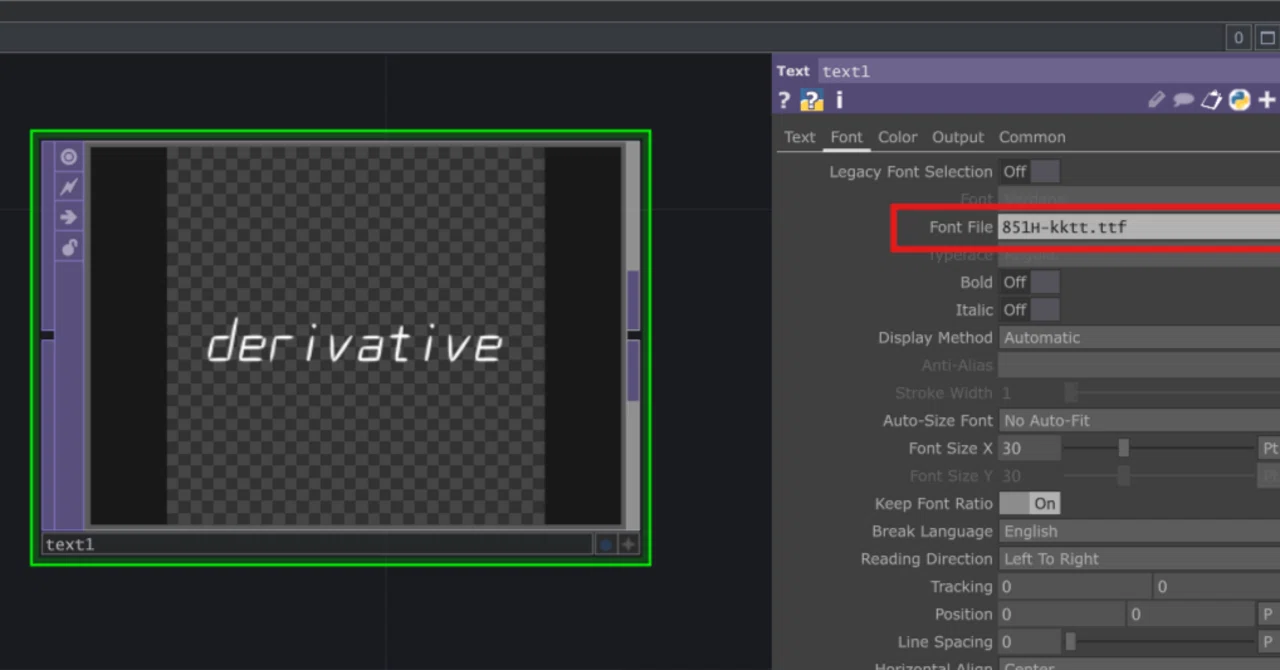Click the second Tracking value field
The image size is (1280, 670).
[1217, 587]
